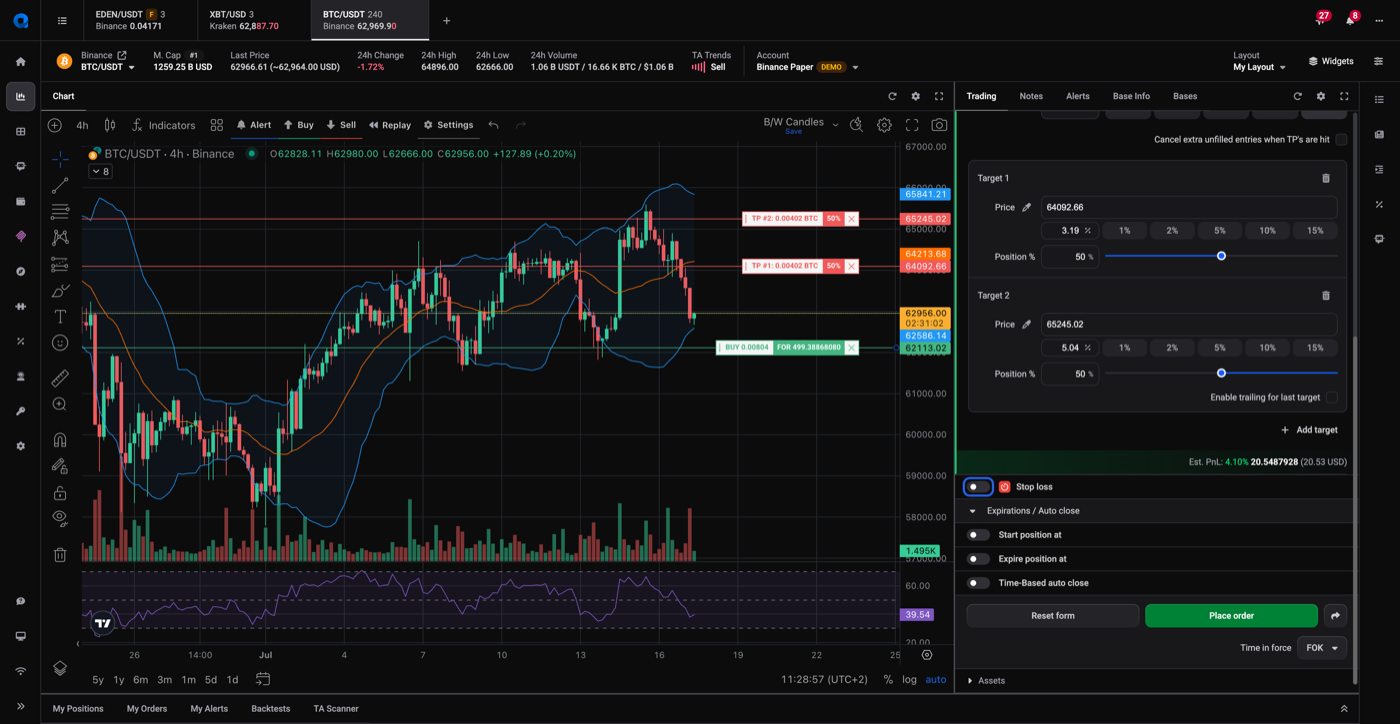Edit the Target 1 price pencil icon

1026,207
